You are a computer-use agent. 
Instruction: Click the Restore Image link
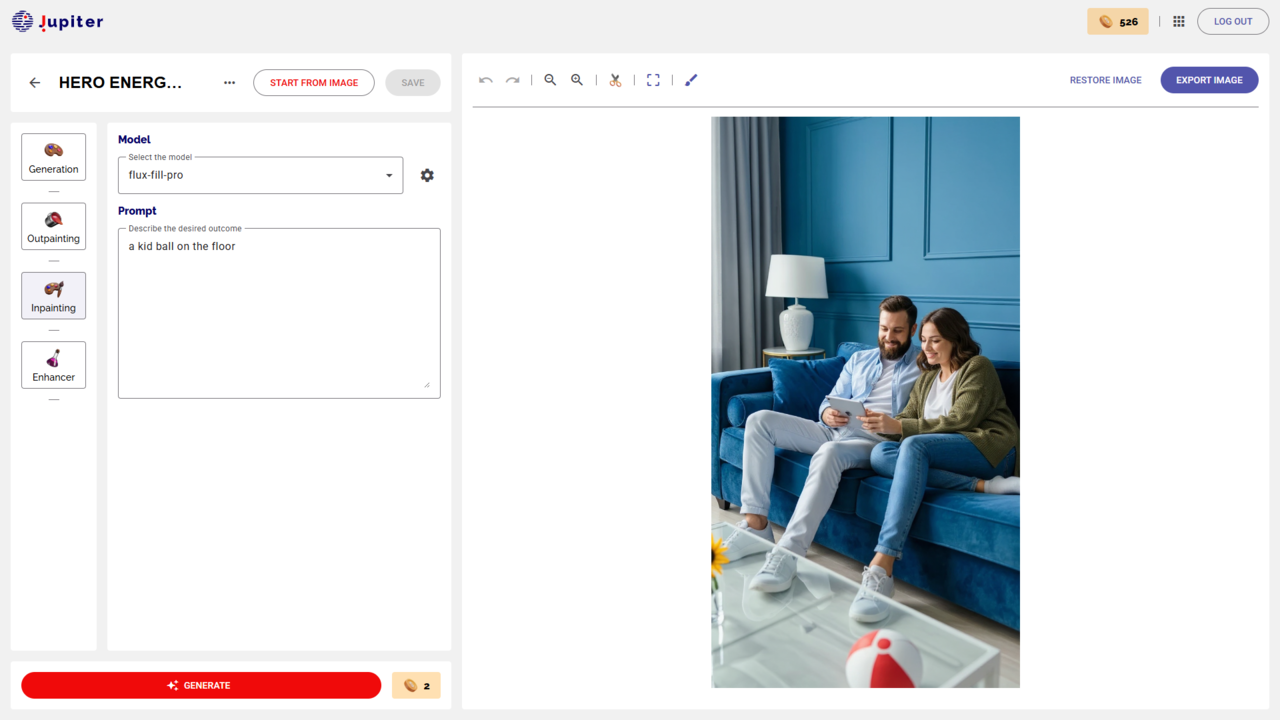coord(1105,80)
